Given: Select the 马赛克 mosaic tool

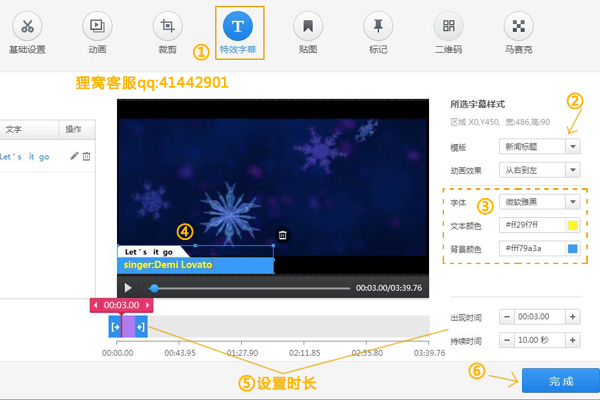Looking at the screenshot, I should [x=518, y=33].
